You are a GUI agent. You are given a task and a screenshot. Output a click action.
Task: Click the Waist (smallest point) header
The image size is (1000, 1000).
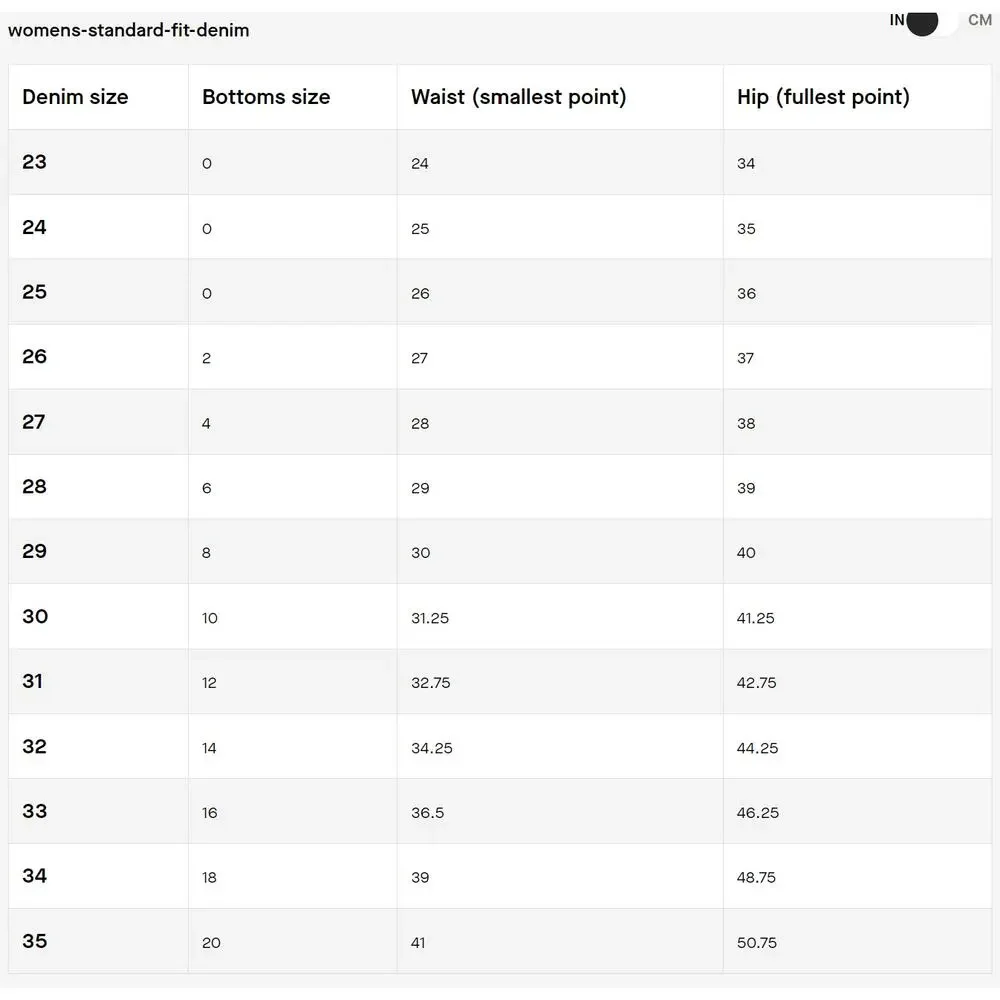(x=518, y=97)
